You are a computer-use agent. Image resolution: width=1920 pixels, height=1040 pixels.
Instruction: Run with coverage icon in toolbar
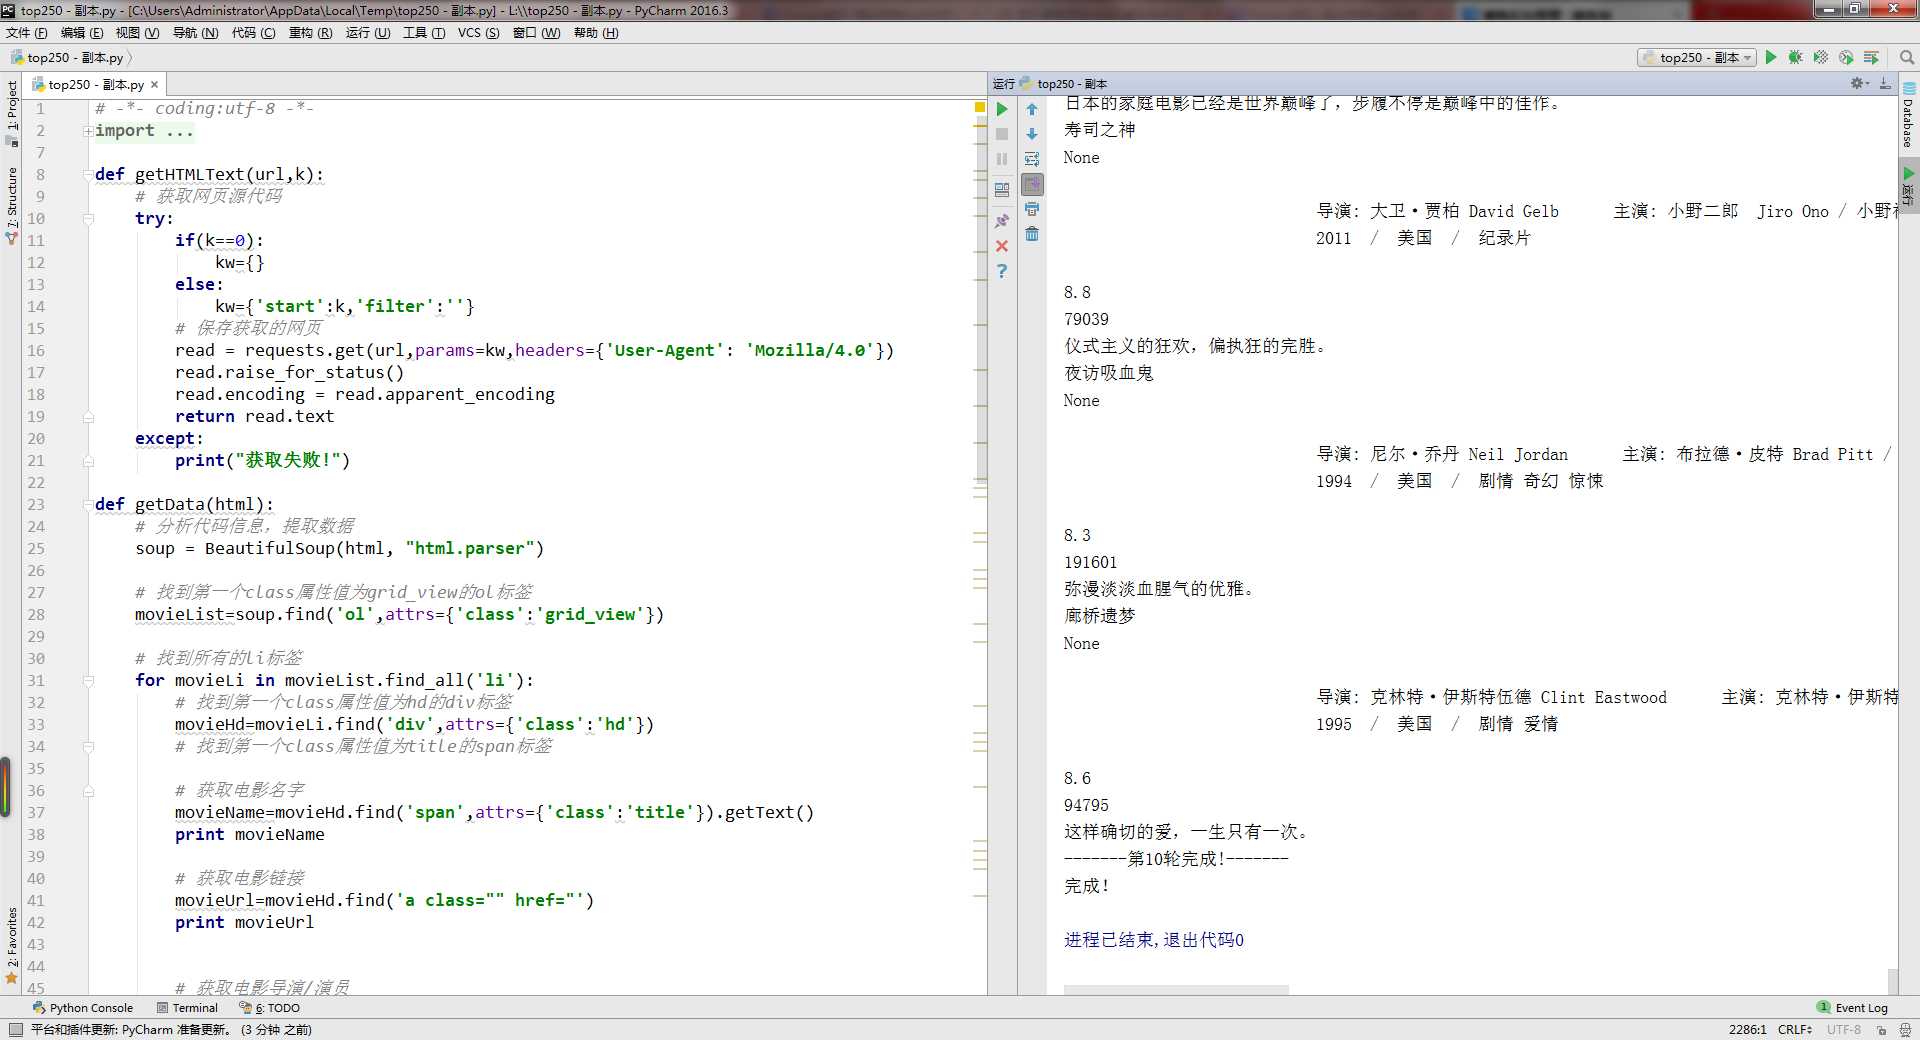[x=1821, y=58]
